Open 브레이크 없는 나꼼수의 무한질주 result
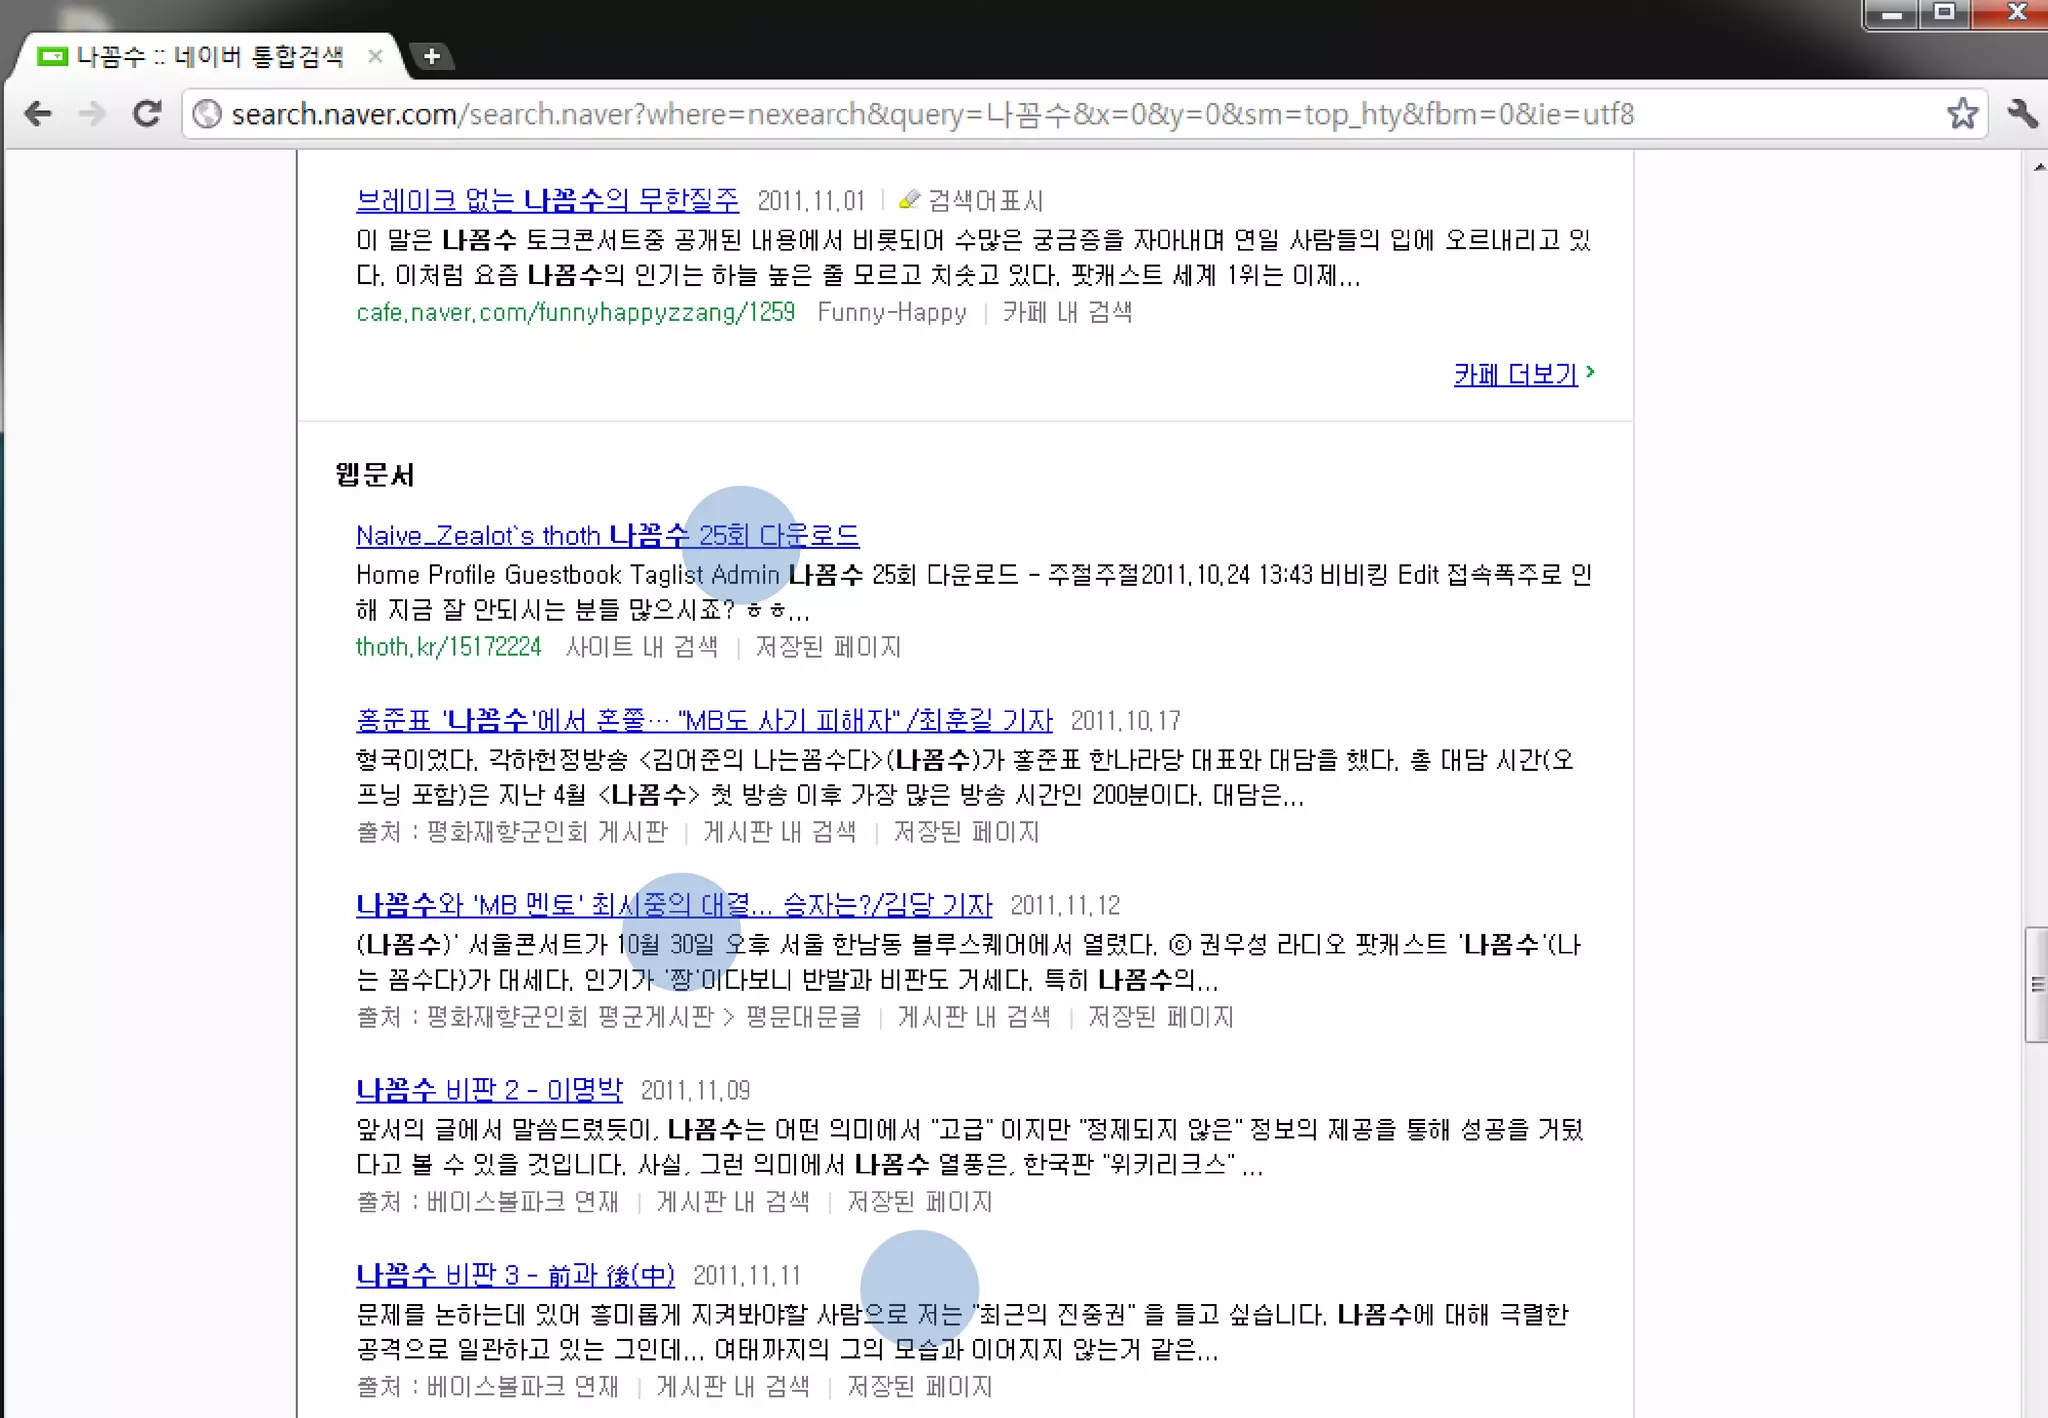2048x1418 pixels. click(x=547, y=200)
